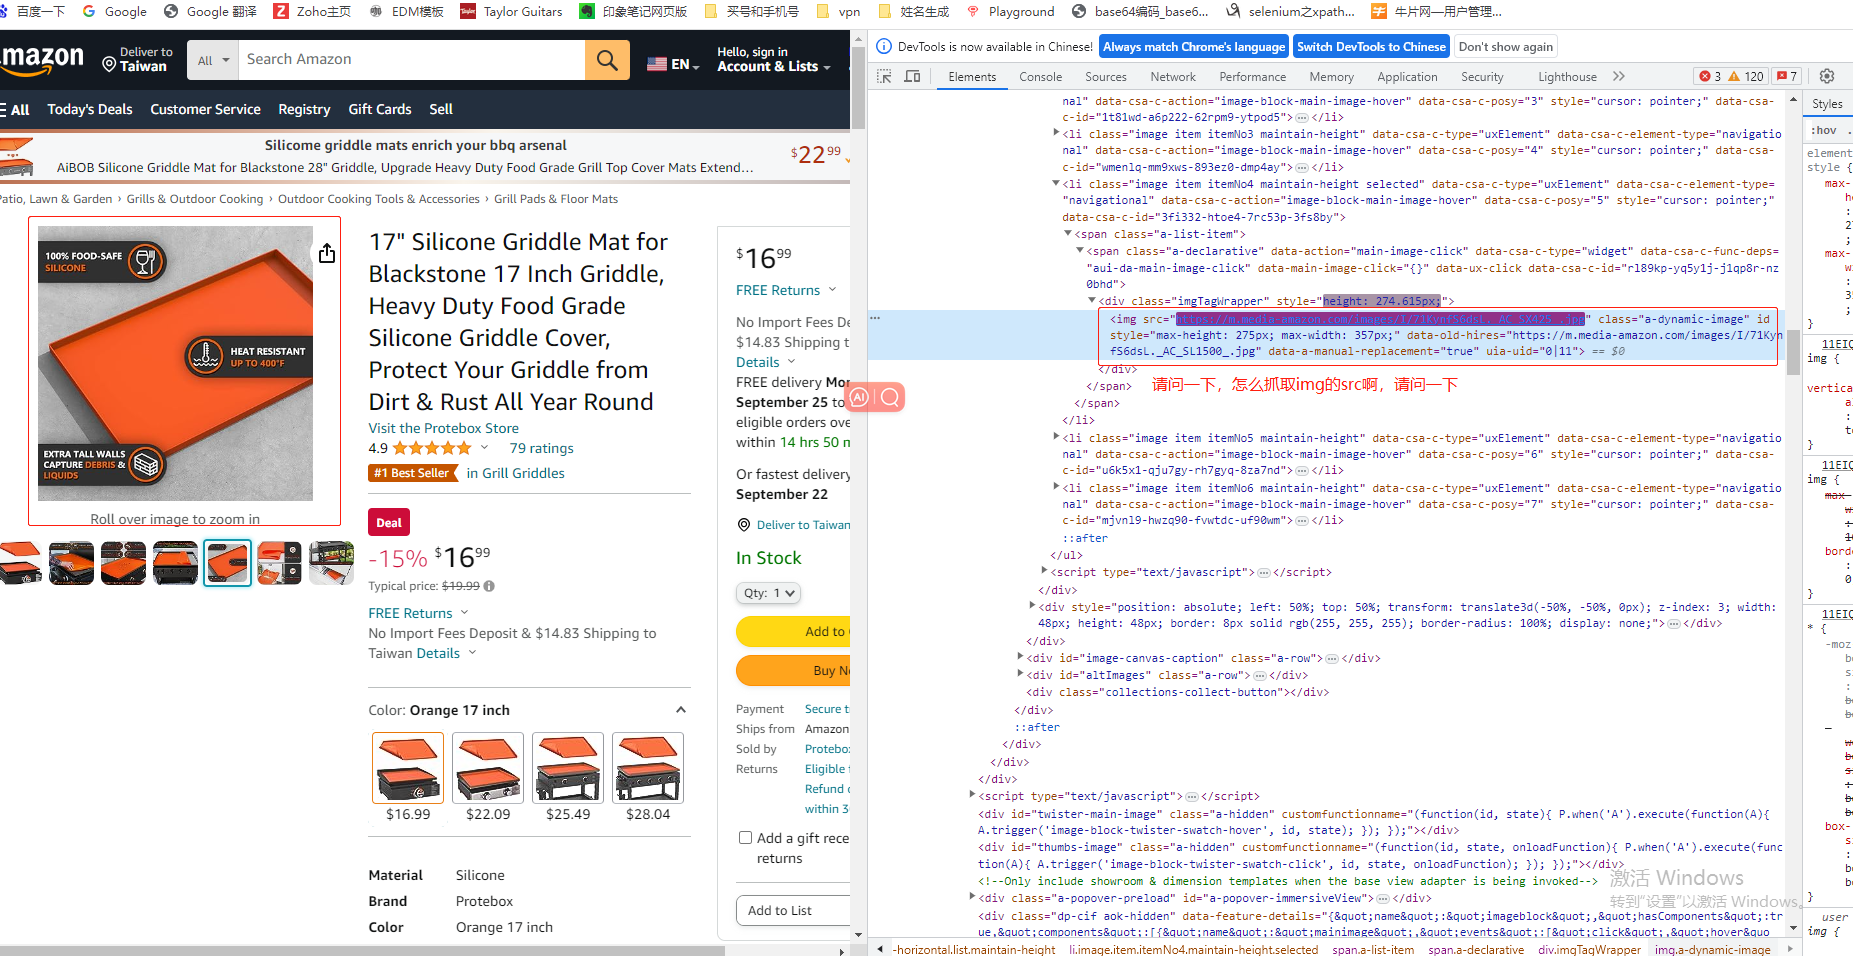1853x956 pixels.
Task: Click the info icon beside Typical price
Action: (x=489, y=586)
